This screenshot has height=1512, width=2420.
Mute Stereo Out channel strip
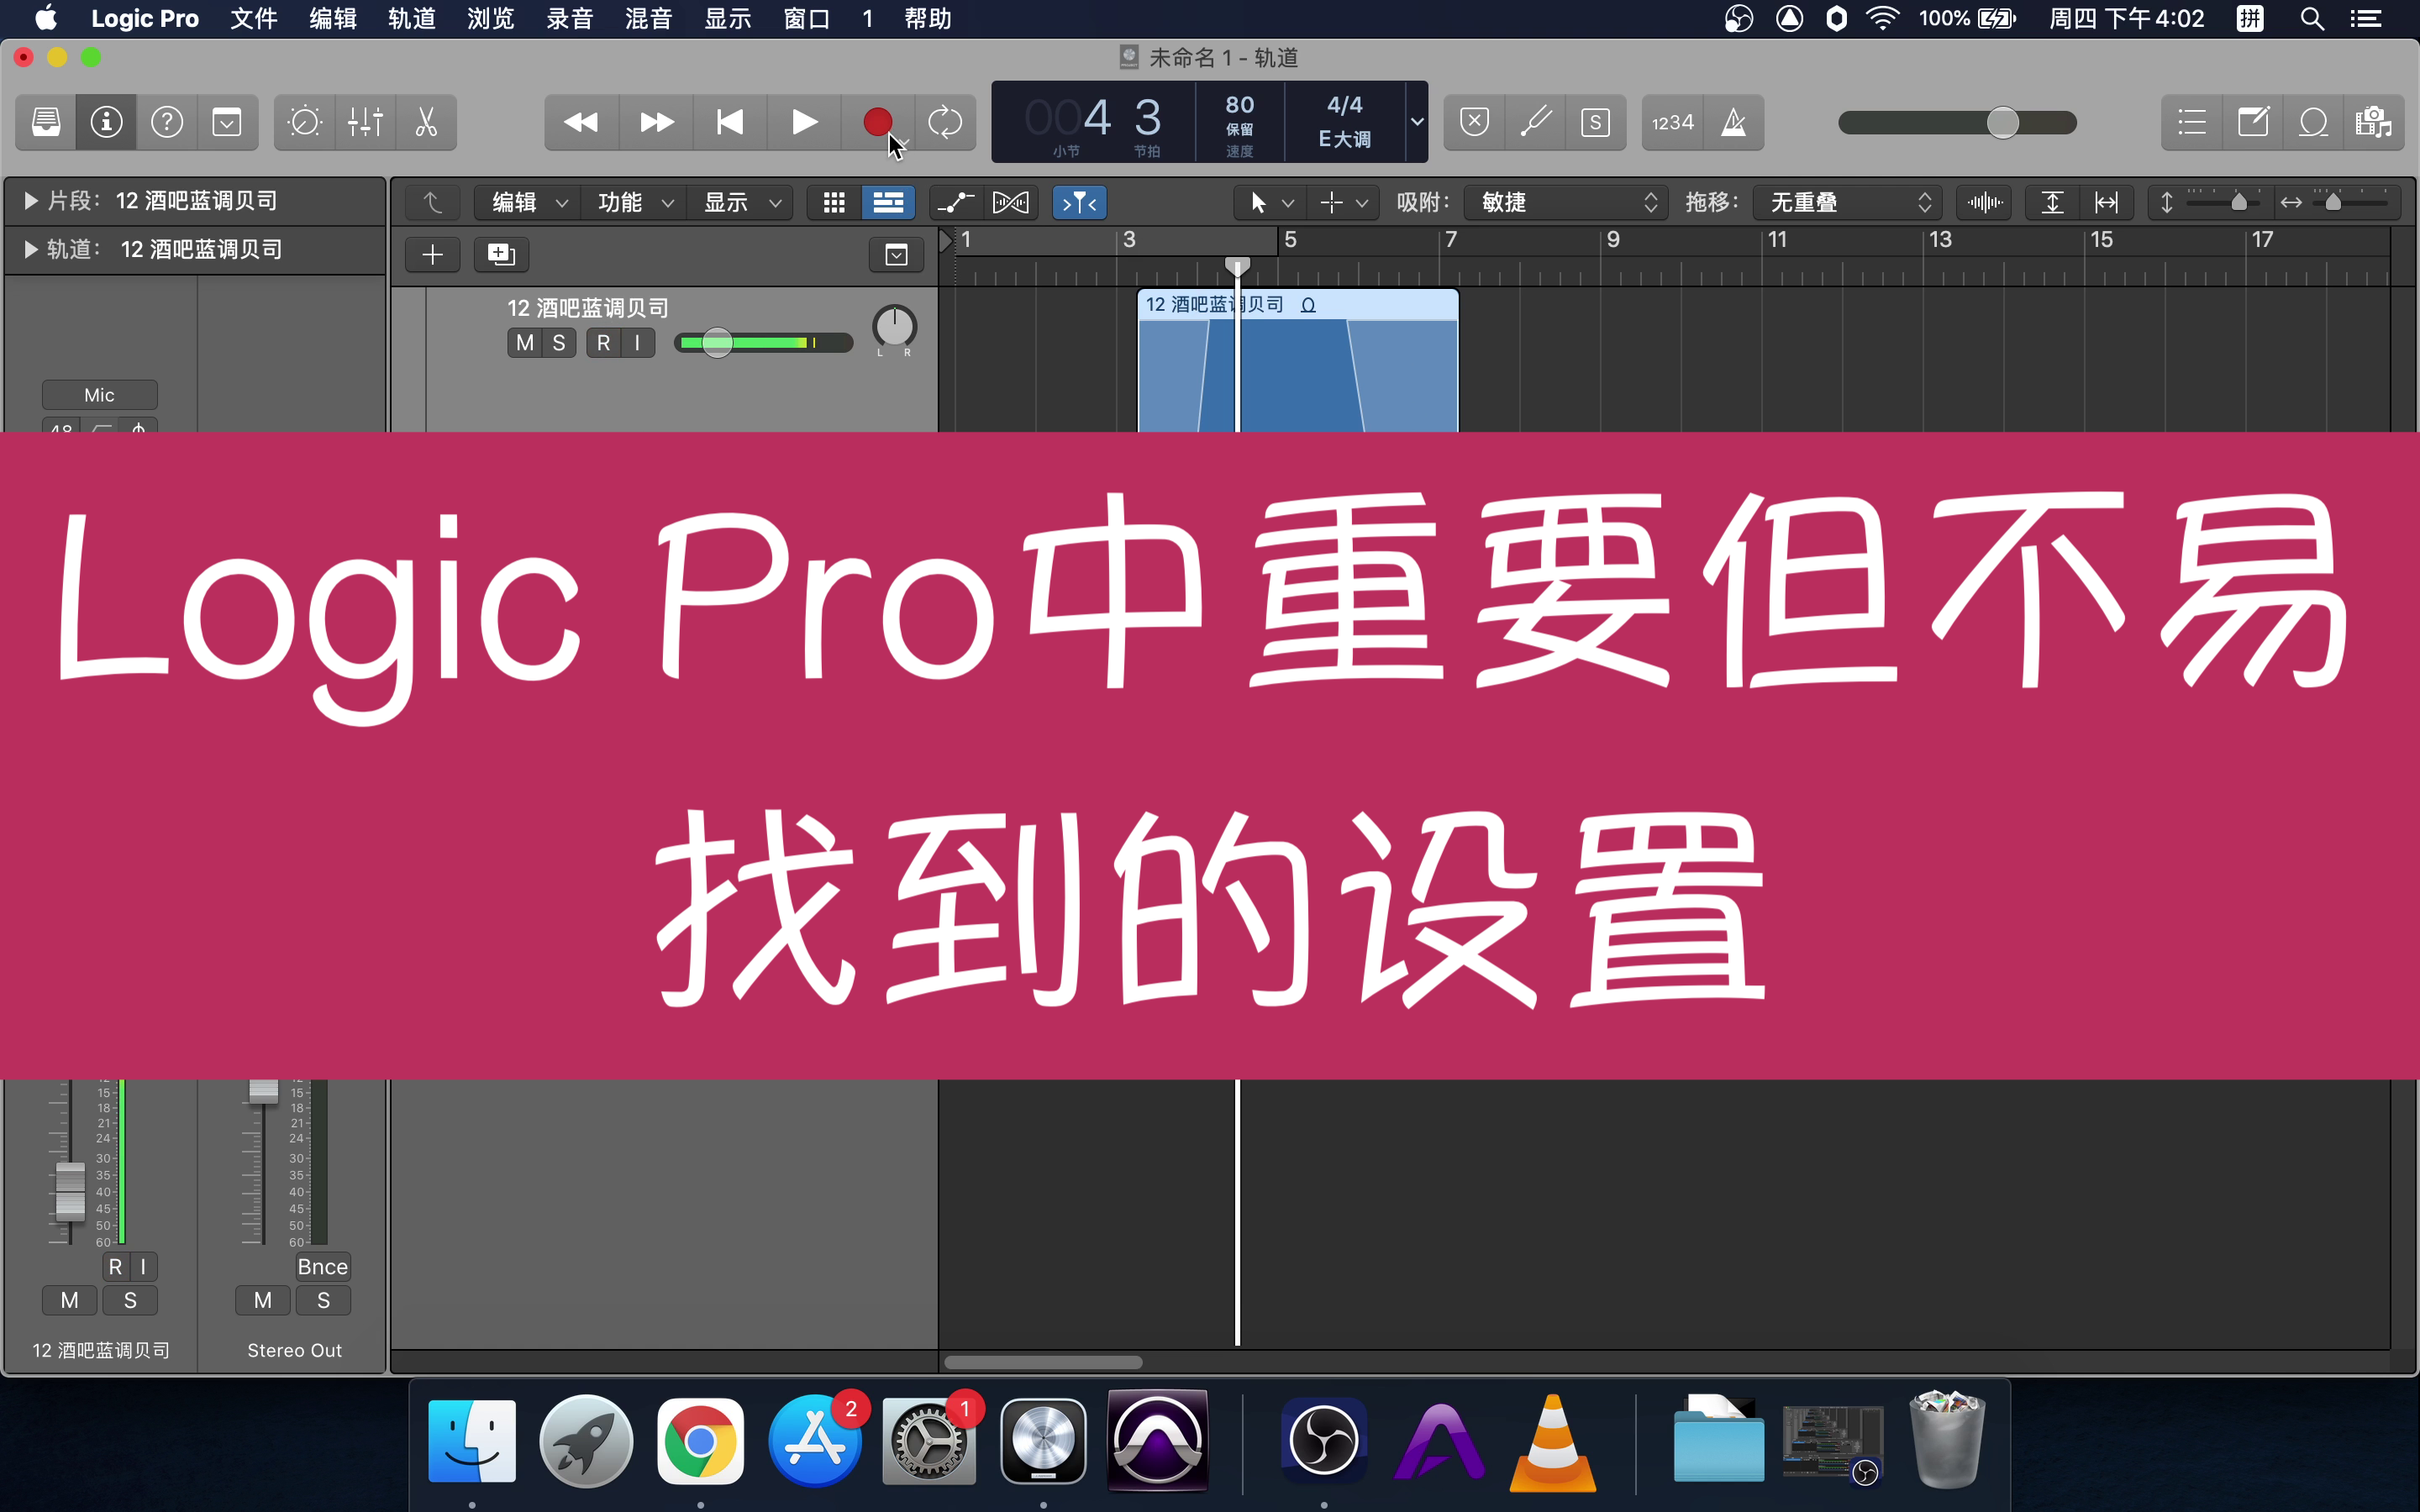tap(263, 1300)
